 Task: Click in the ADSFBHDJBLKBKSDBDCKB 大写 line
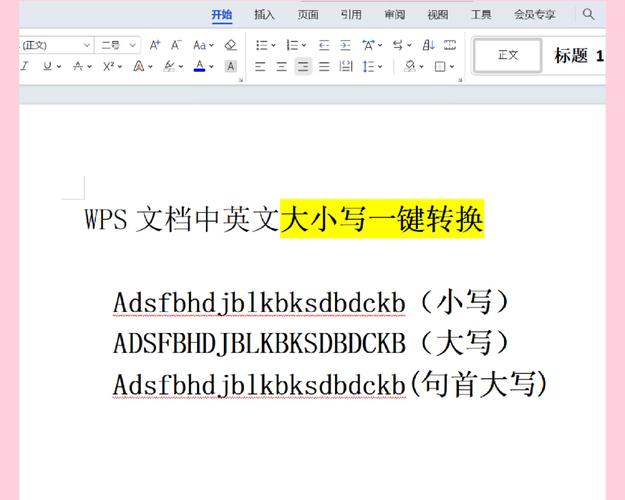pyautogui.click(x=311, y=343)
